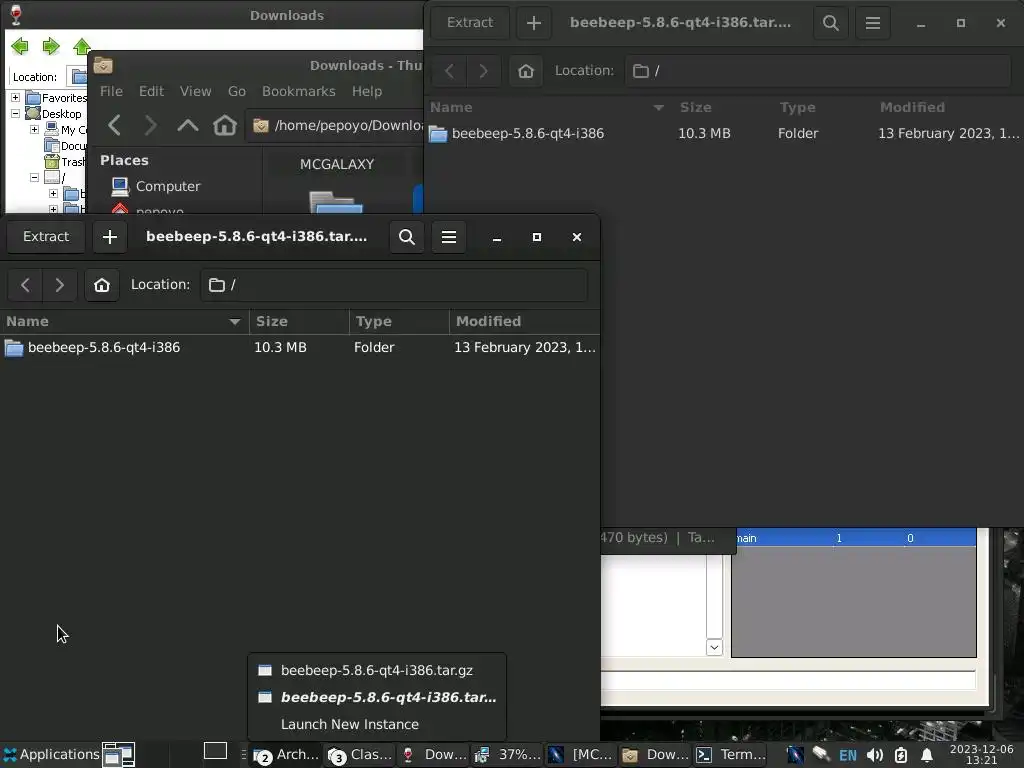This screenshot has width=1024, height=768.
Task: Click the 10.3 MB size cell in front archive window
Action: tap(280, 347)
